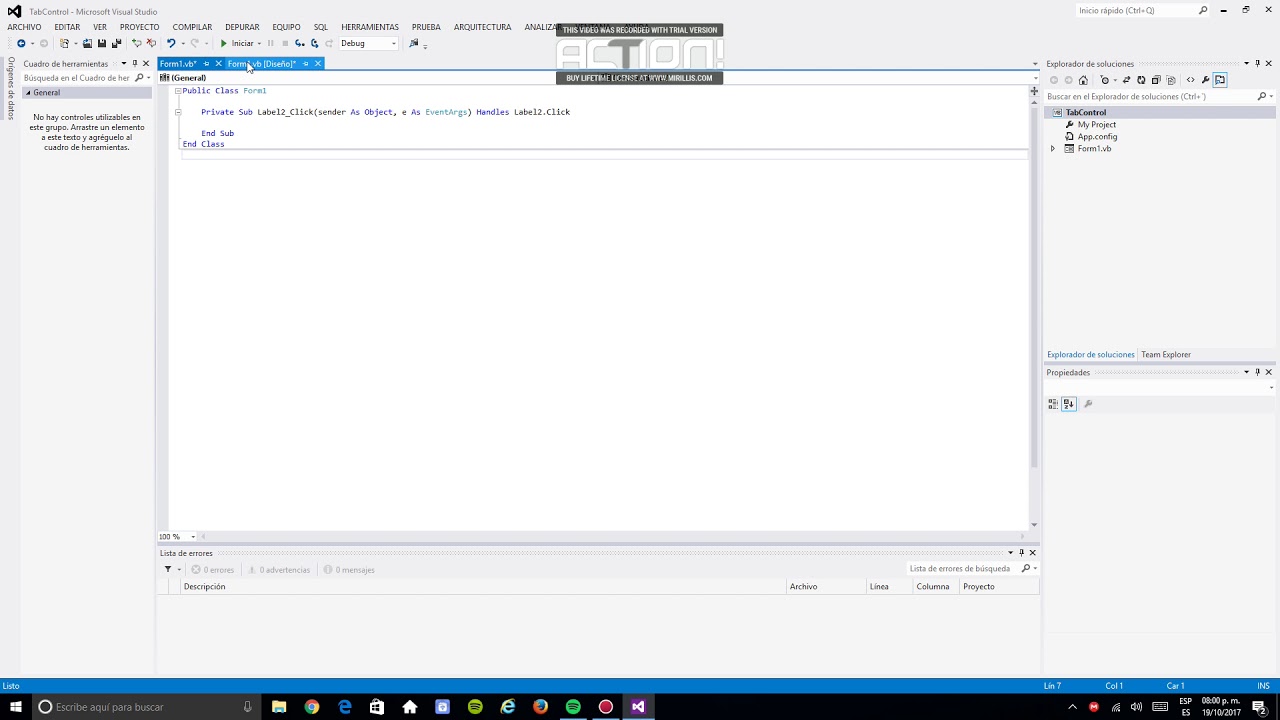The height and width of the screenshot is (720, 1280).
Task: Click the Pending Changes Filter icon
Action: click(x=1105, y=80)
